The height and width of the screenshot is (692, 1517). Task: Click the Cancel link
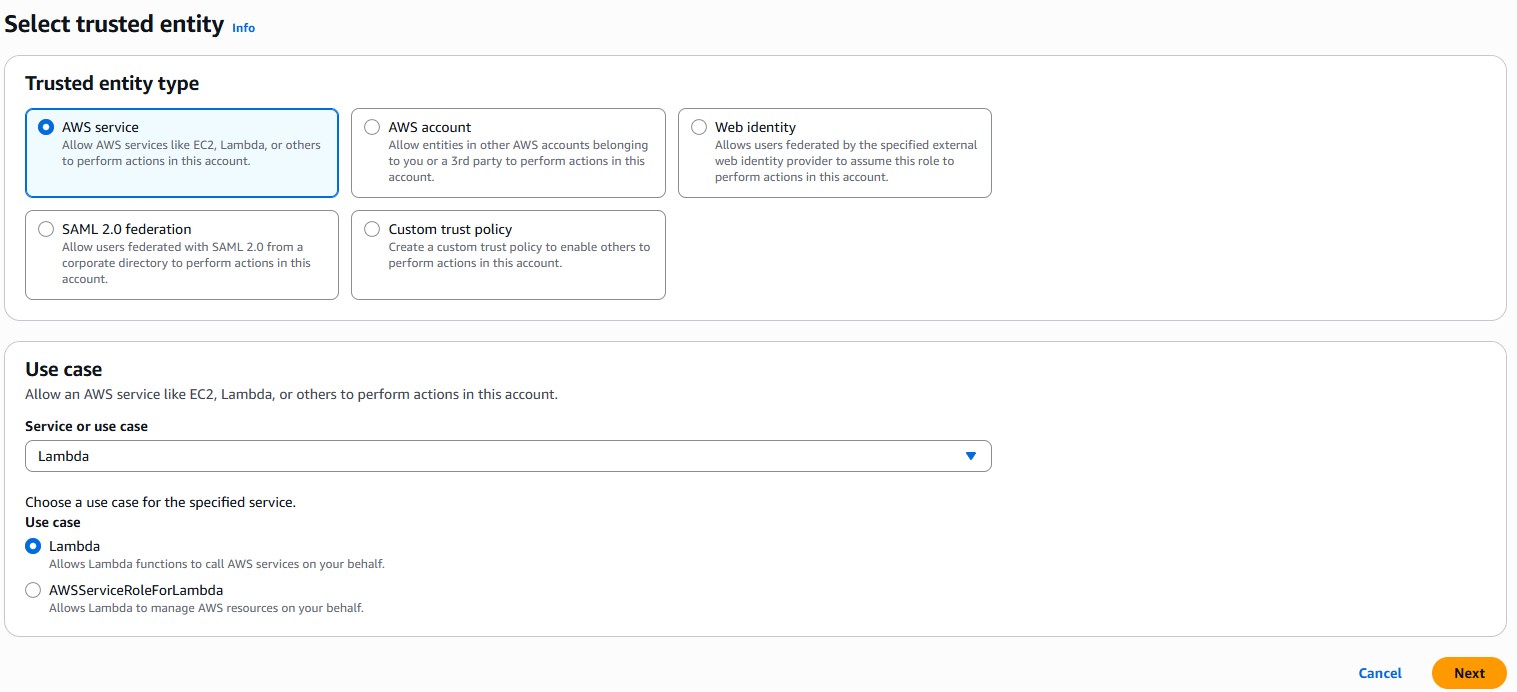tap(1380, 673)
